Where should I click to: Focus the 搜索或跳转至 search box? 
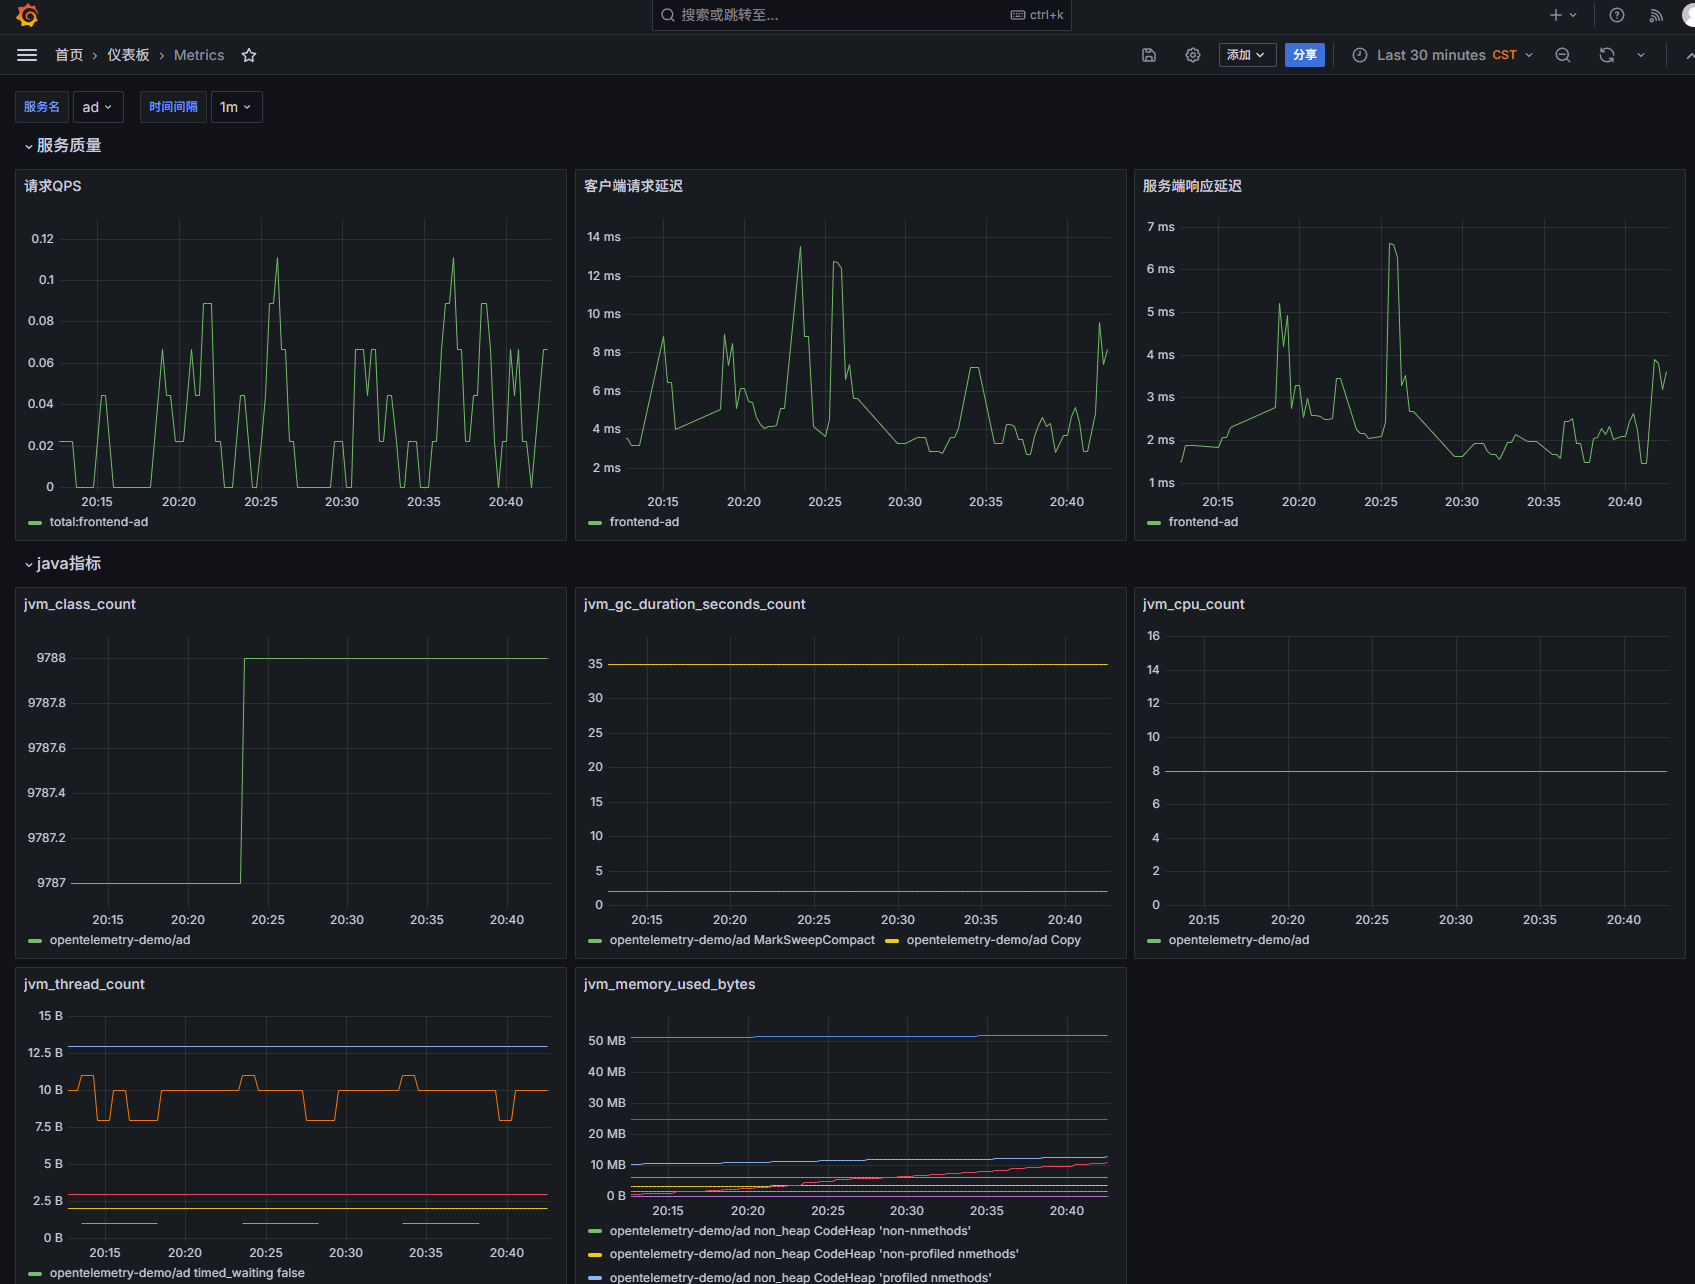[861, 15]
